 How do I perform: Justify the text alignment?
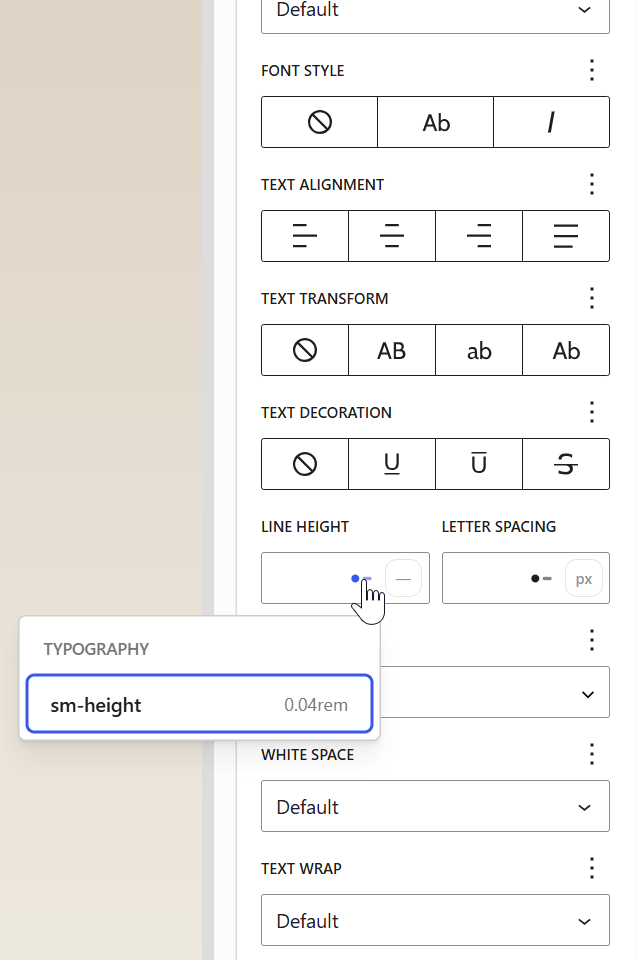pyautogui.click(x=566, y=236)
